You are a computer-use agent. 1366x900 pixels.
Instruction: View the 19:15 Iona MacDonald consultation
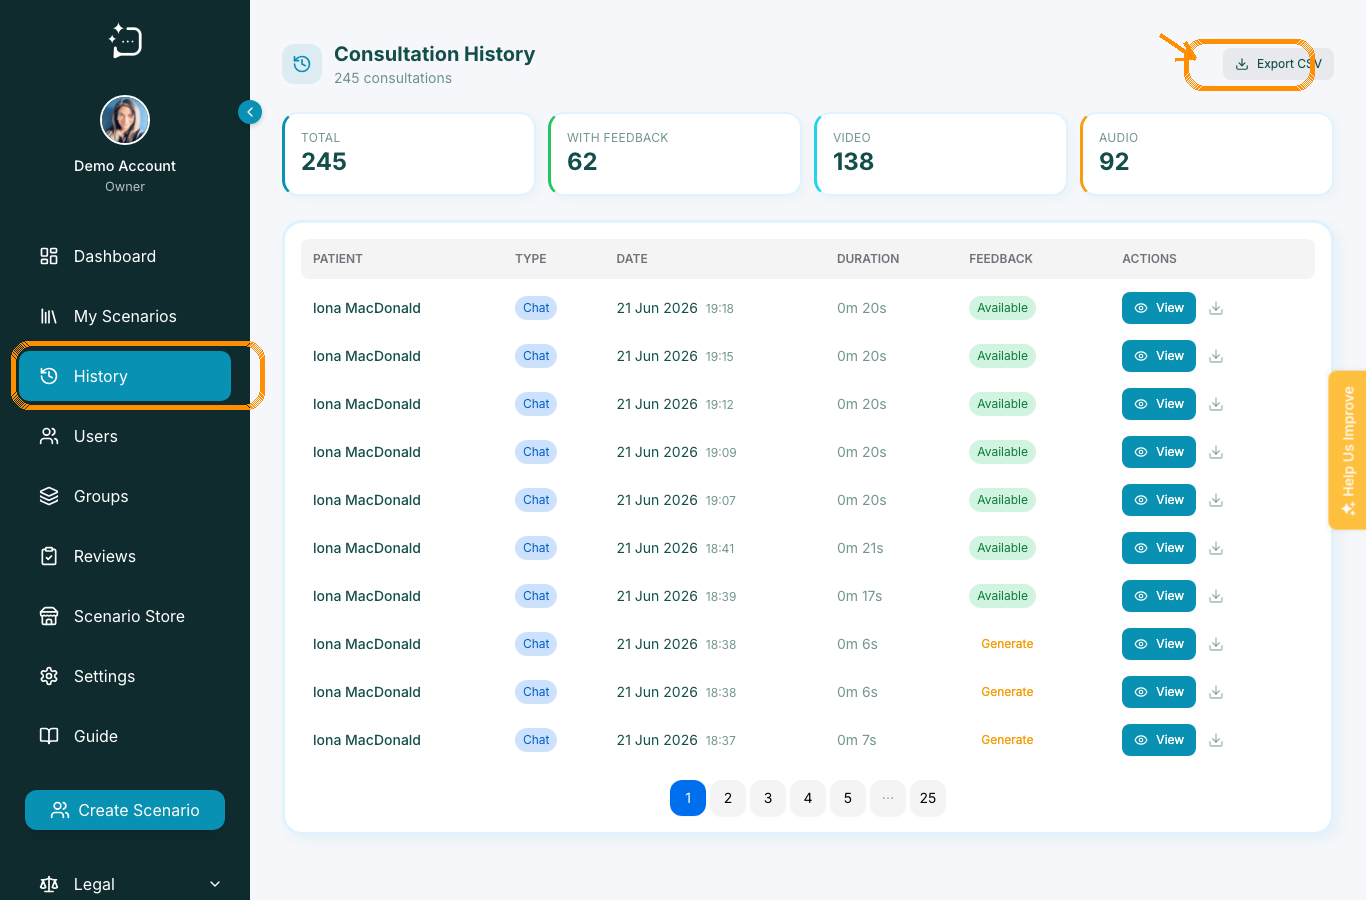coord(1159,356)
